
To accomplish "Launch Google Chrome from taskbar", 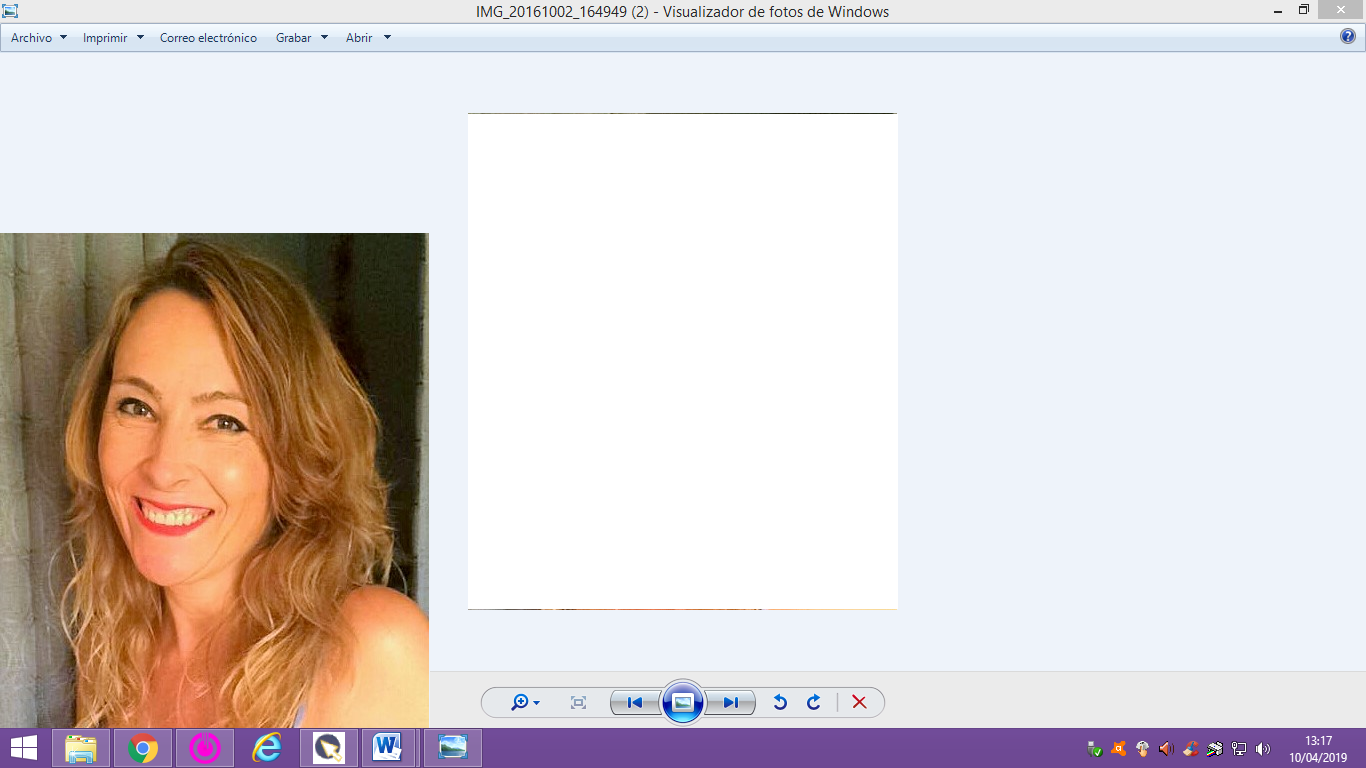I will (x=143, y=748).
